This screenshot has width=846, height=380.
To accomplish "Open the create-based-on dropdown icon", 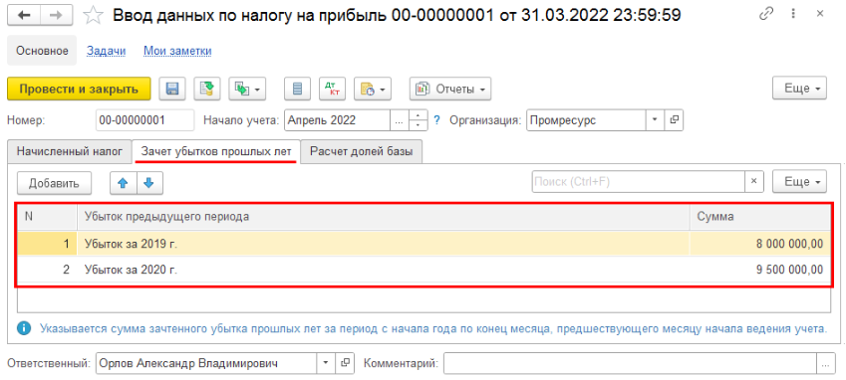I will 248,89.
